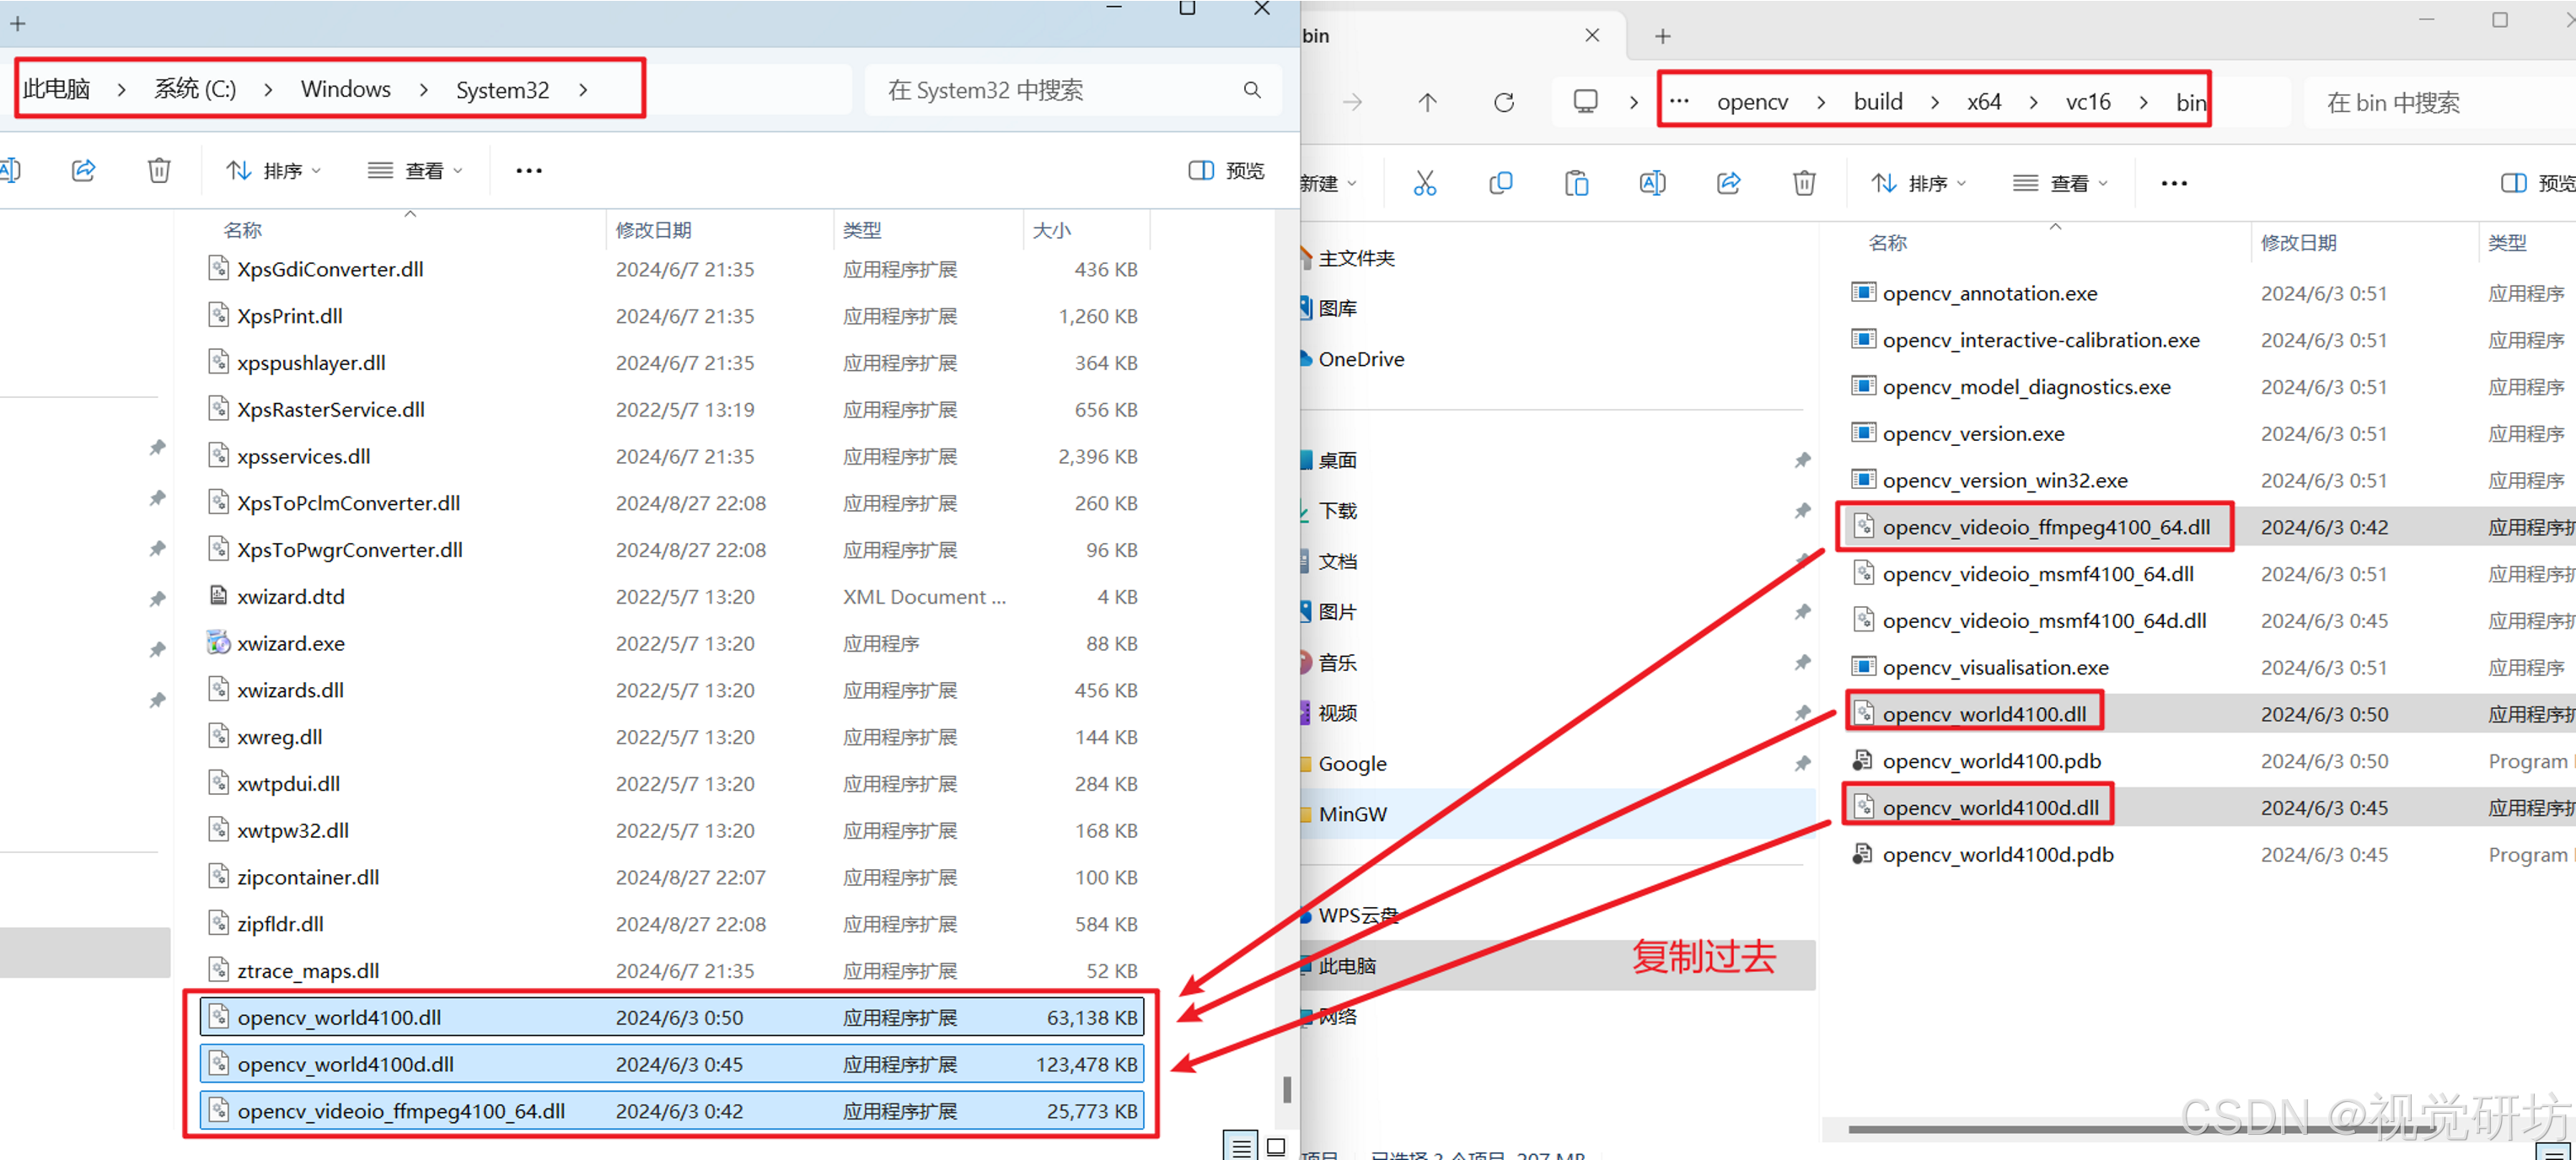
Task: Click 系统 (C:) breadcrumb segment
Action: coord(195,89)
